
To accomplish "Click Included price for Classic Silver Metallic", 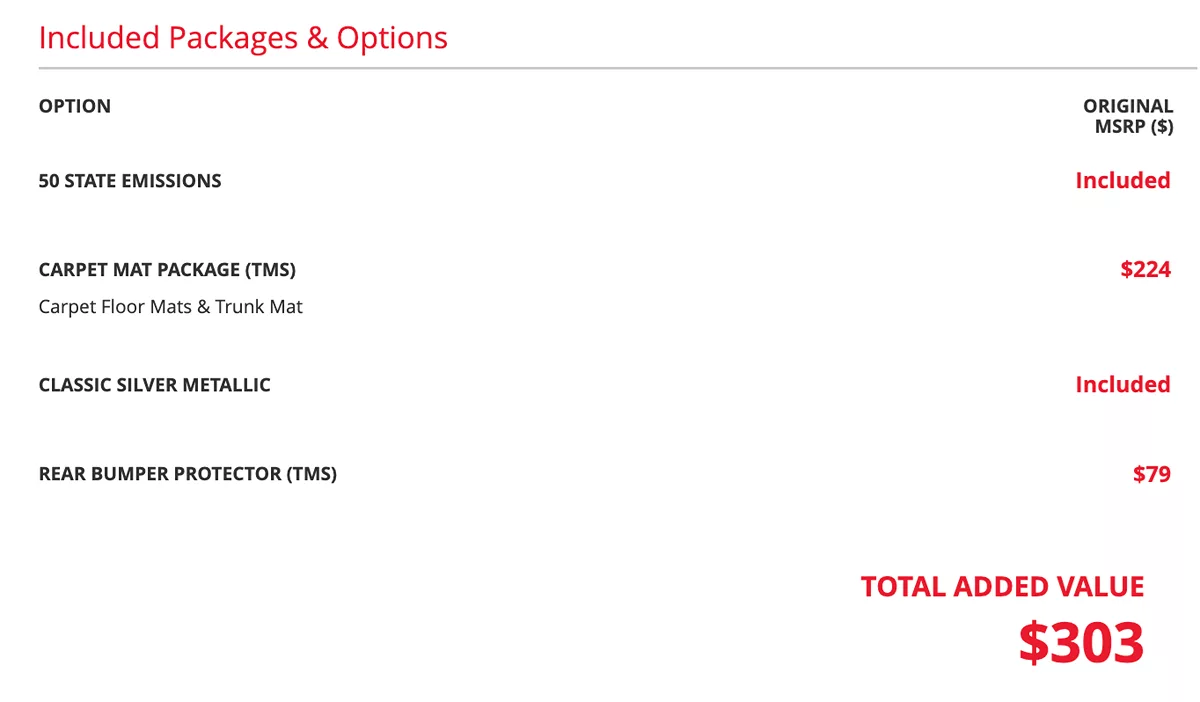I will point(1122,385).
